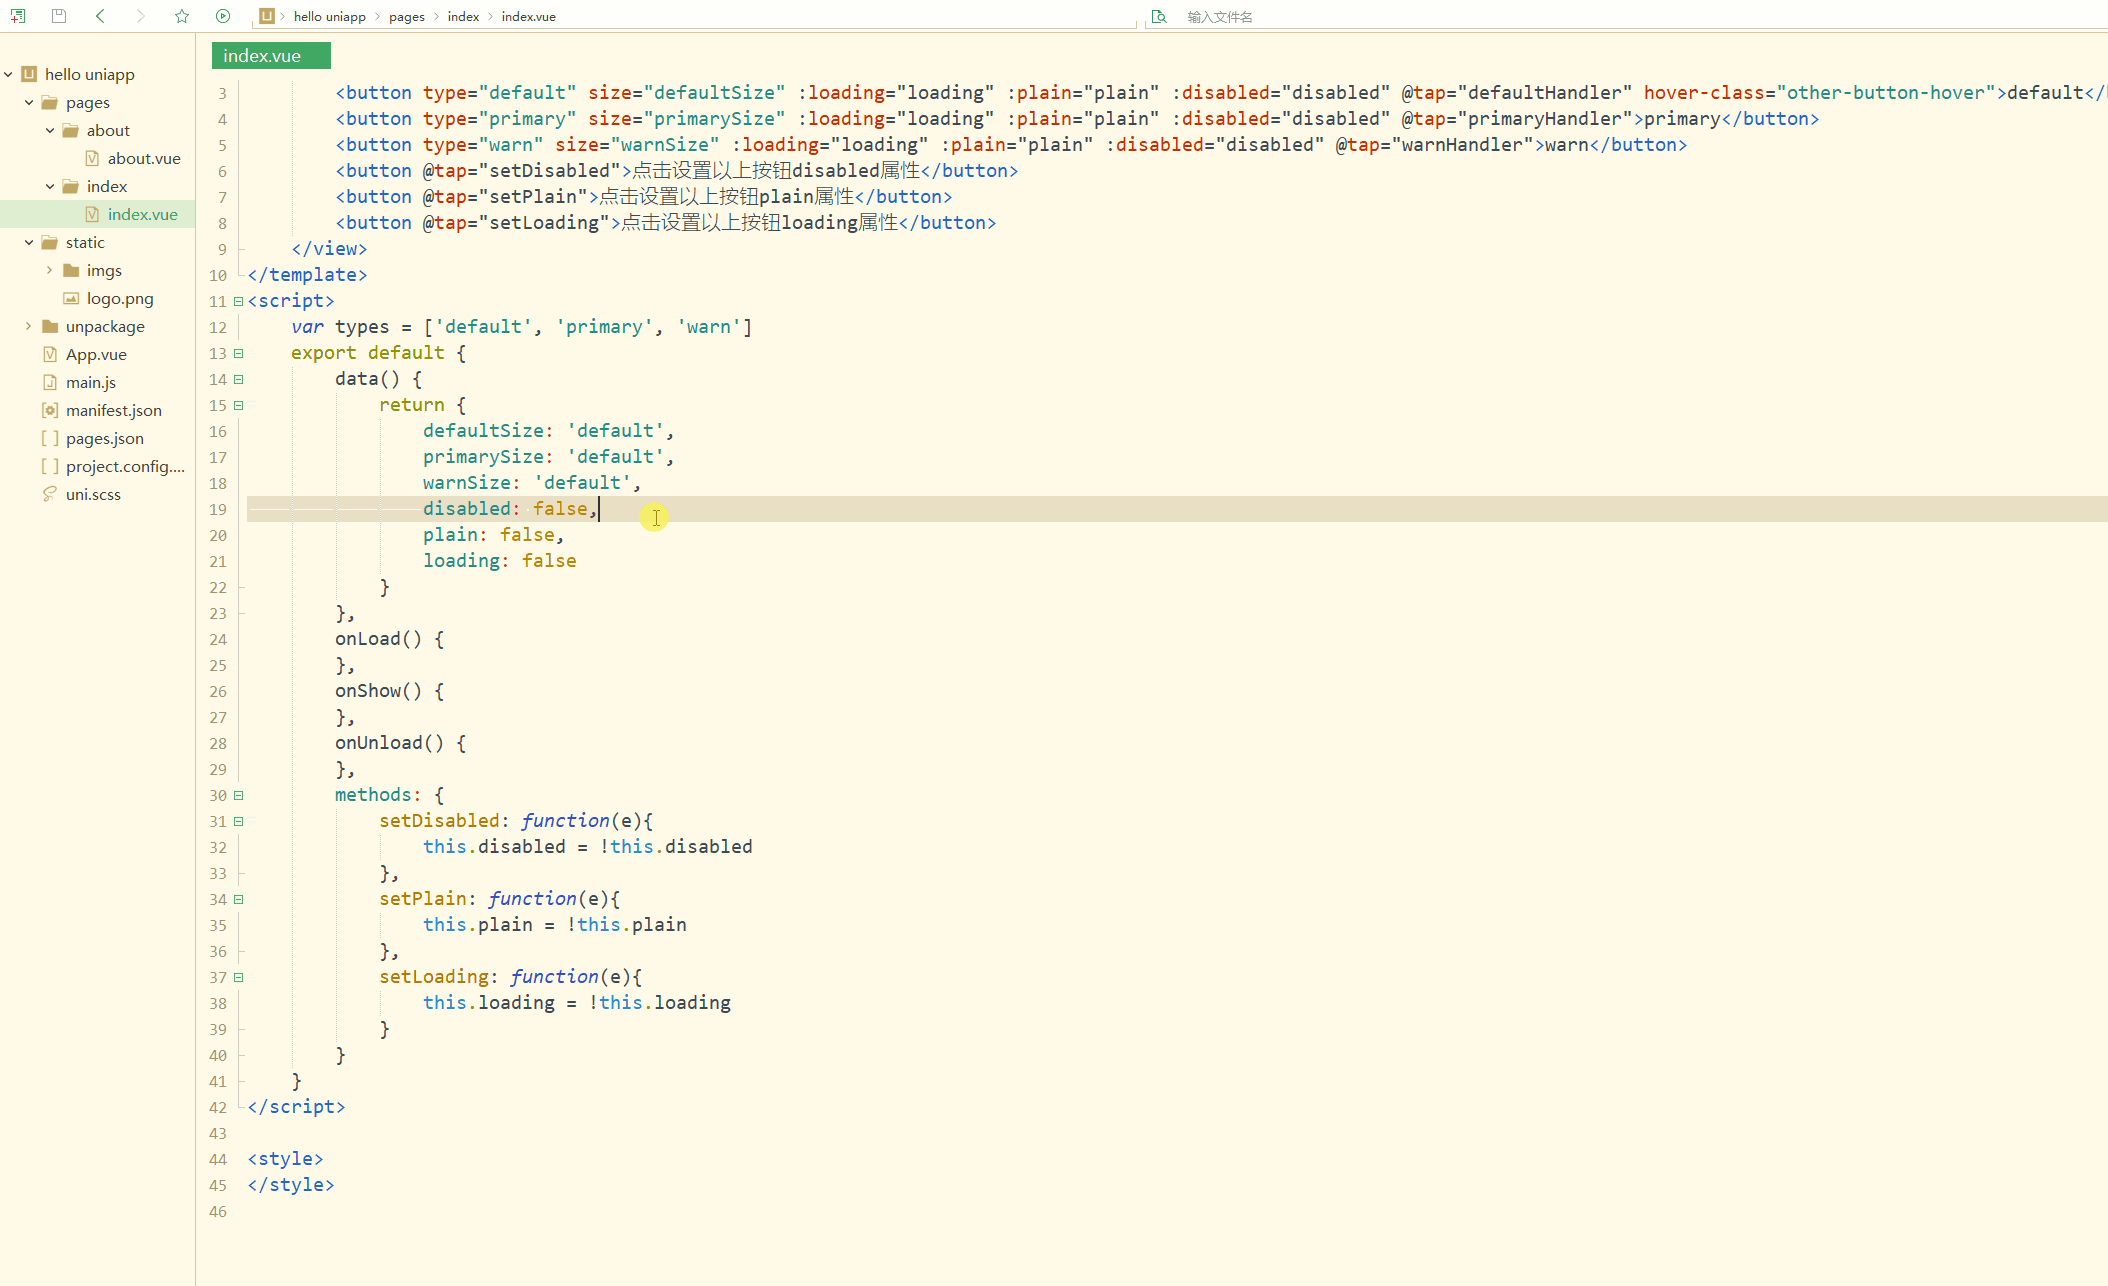Image resolution: width=2108 pixels, height=1286 pixels.
Task: Click the 'var types' declaration line
Action: (x=521, y=327)
